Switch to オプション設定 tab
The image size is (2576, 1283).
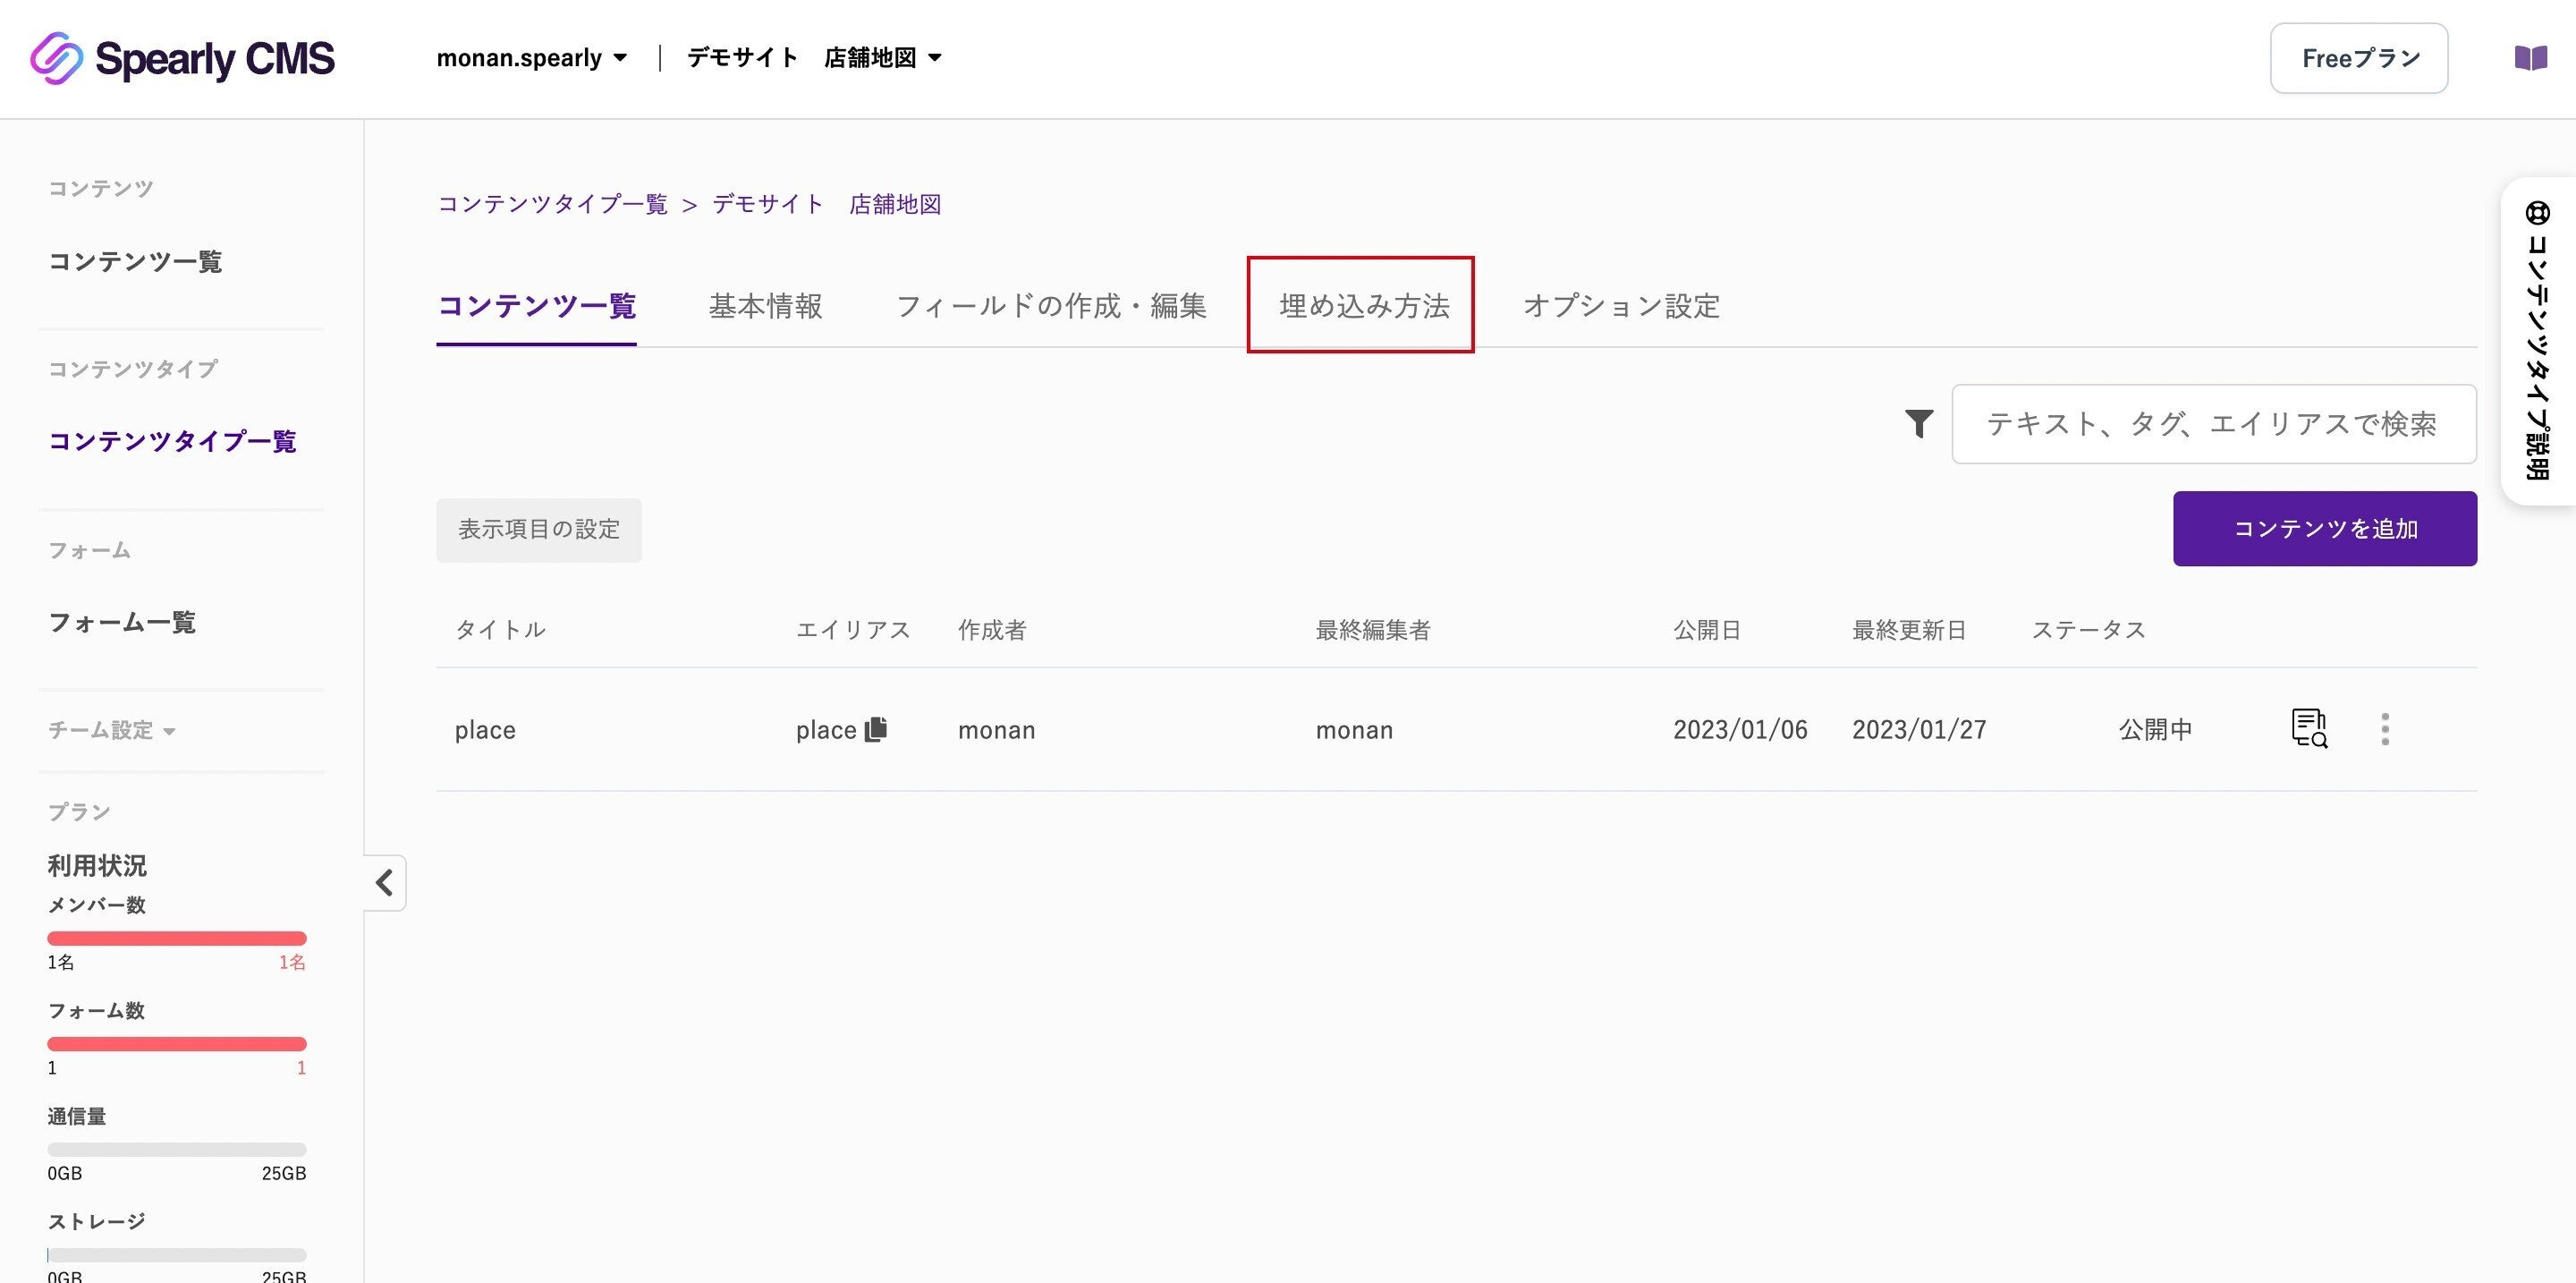[1621, 305]
